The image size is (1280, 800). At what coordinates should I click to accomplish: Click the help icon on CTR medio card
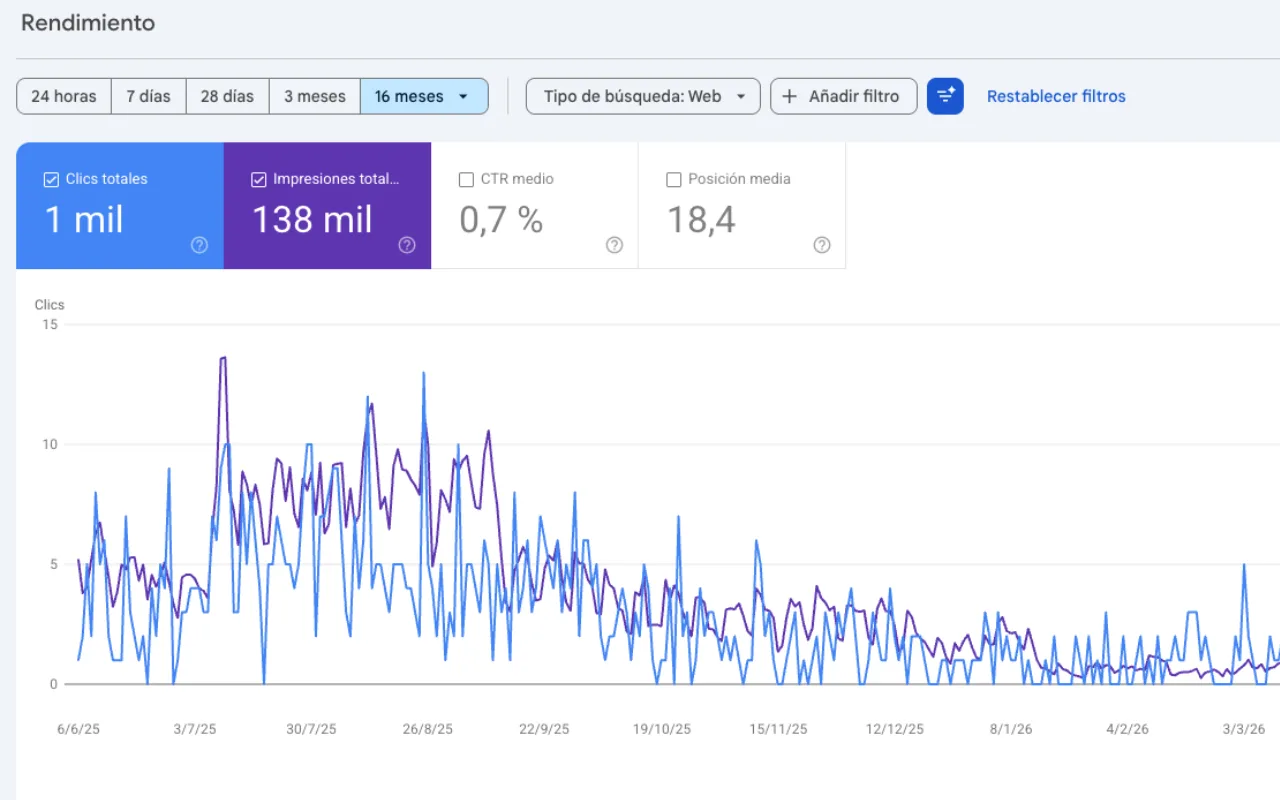pyautogui.click(x=614, y=245)
